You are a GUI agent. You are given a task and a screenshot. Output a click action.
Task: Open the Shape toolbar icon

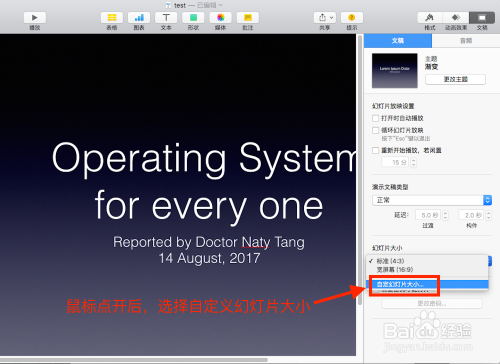tap(193, 18)
